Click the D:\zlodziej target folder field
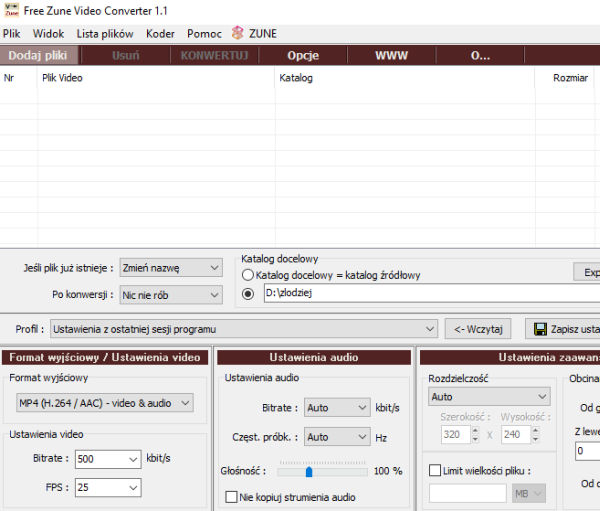This screenshot has height=511, width=600. point(432,293)
